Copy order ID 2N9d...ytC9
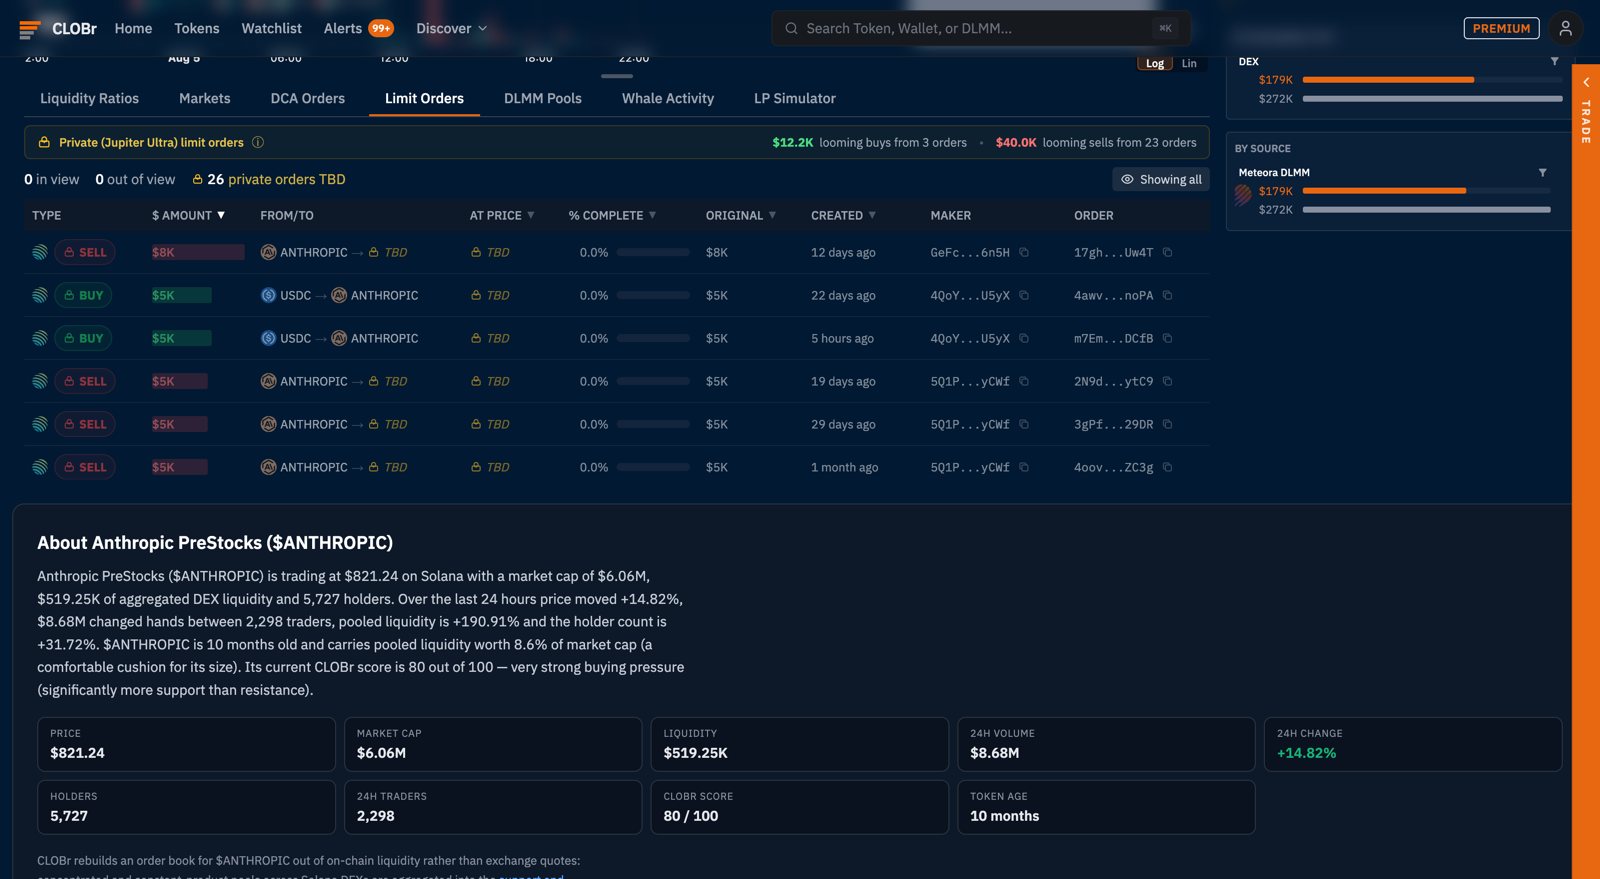The height and width of the screenshot is (879, 1600). 1167,381
